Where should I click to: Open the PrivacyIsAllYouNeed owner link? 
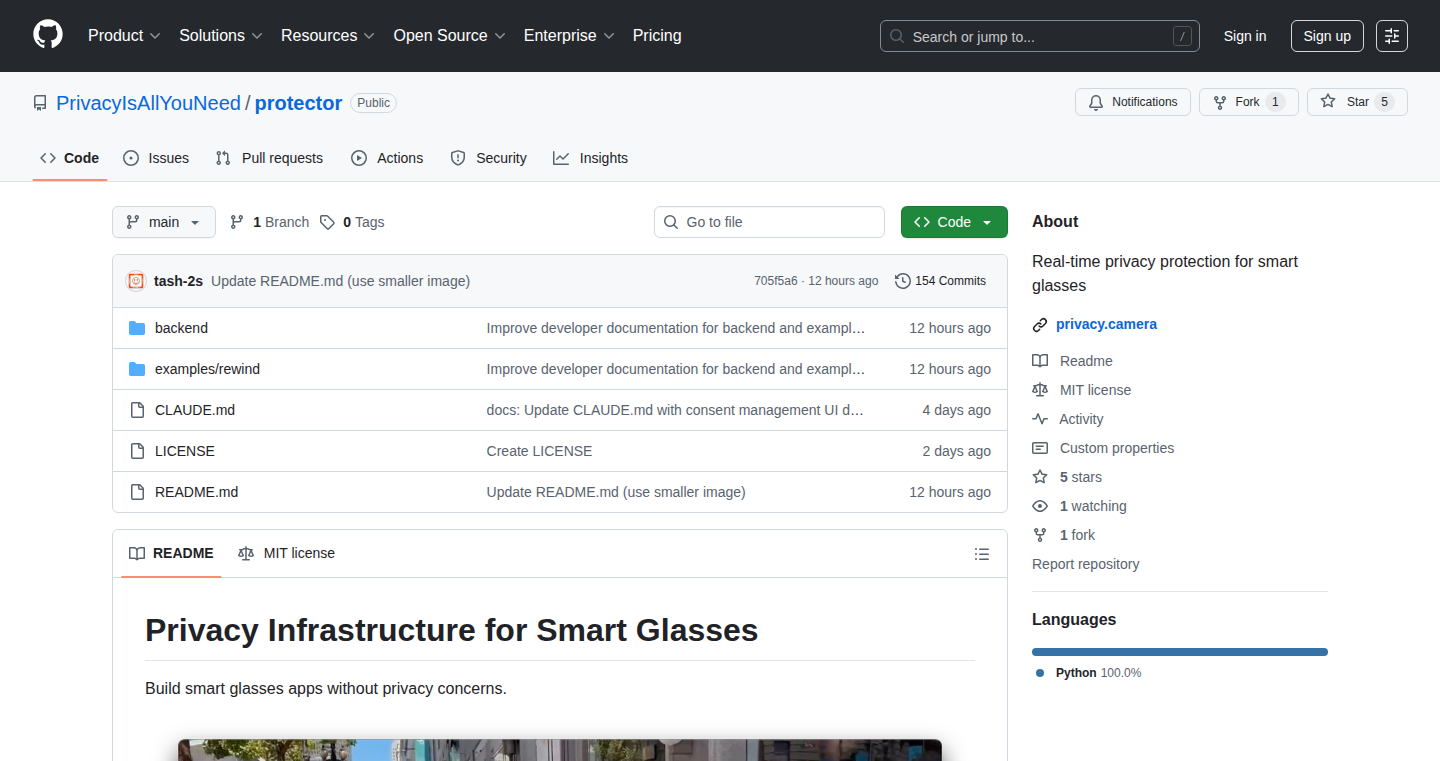pos(148,103)
